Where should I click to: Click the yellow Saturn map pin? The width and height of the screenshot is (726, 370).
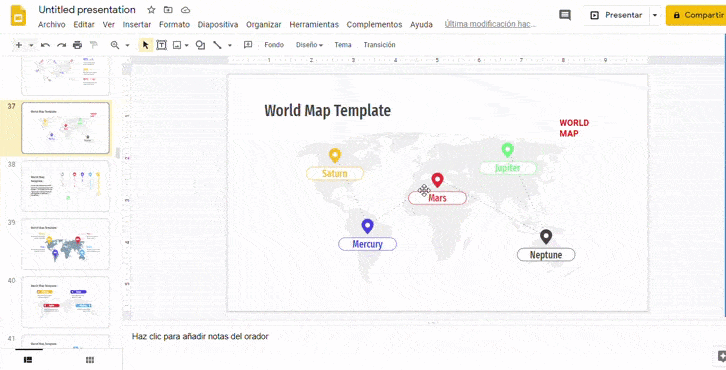click(335, 156)
